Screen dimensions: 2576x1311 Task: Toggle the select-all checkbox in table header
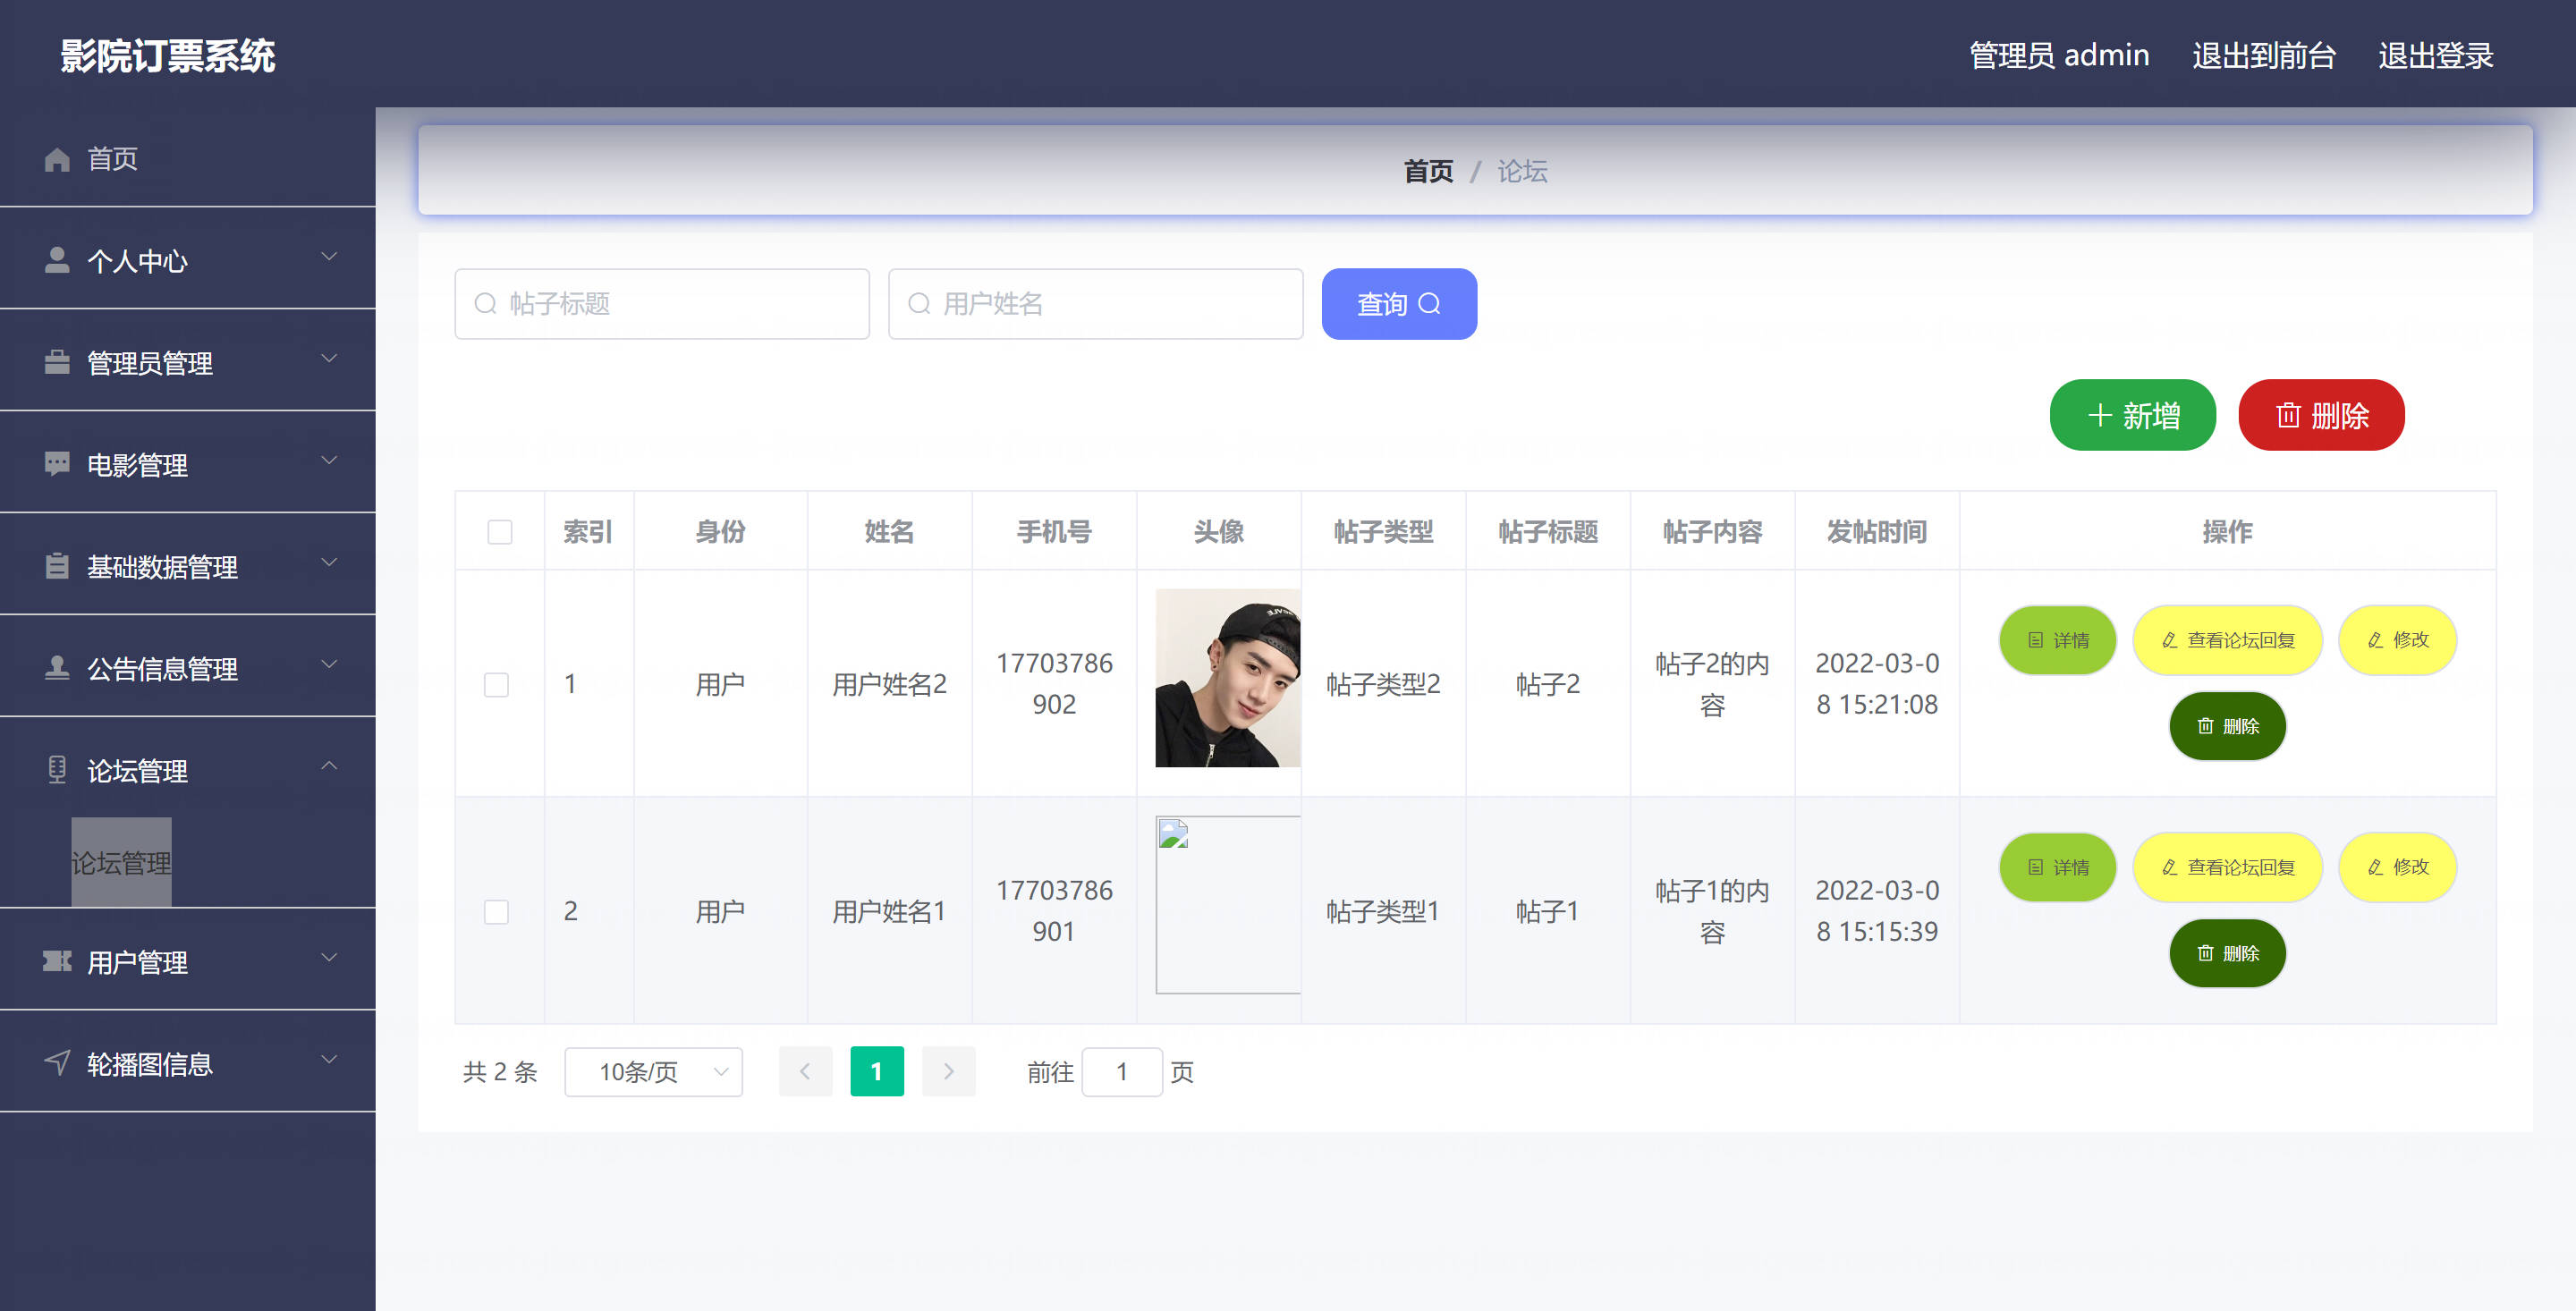[499, 532]
